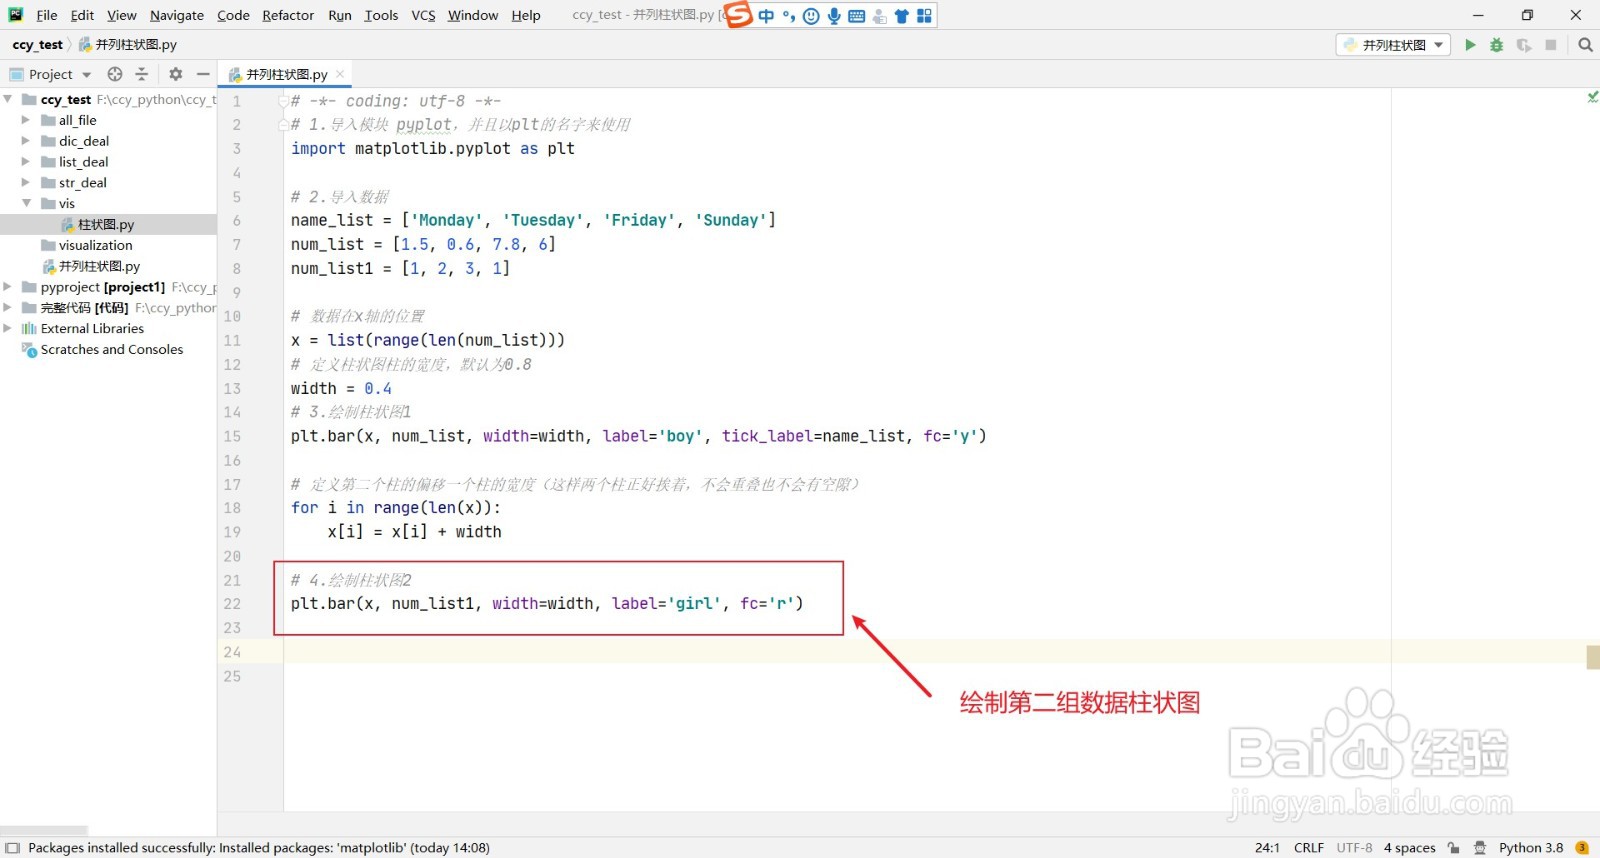Viewport: 1600px width, 858px height.
Task: Open the Run menu
Action: 340,15
